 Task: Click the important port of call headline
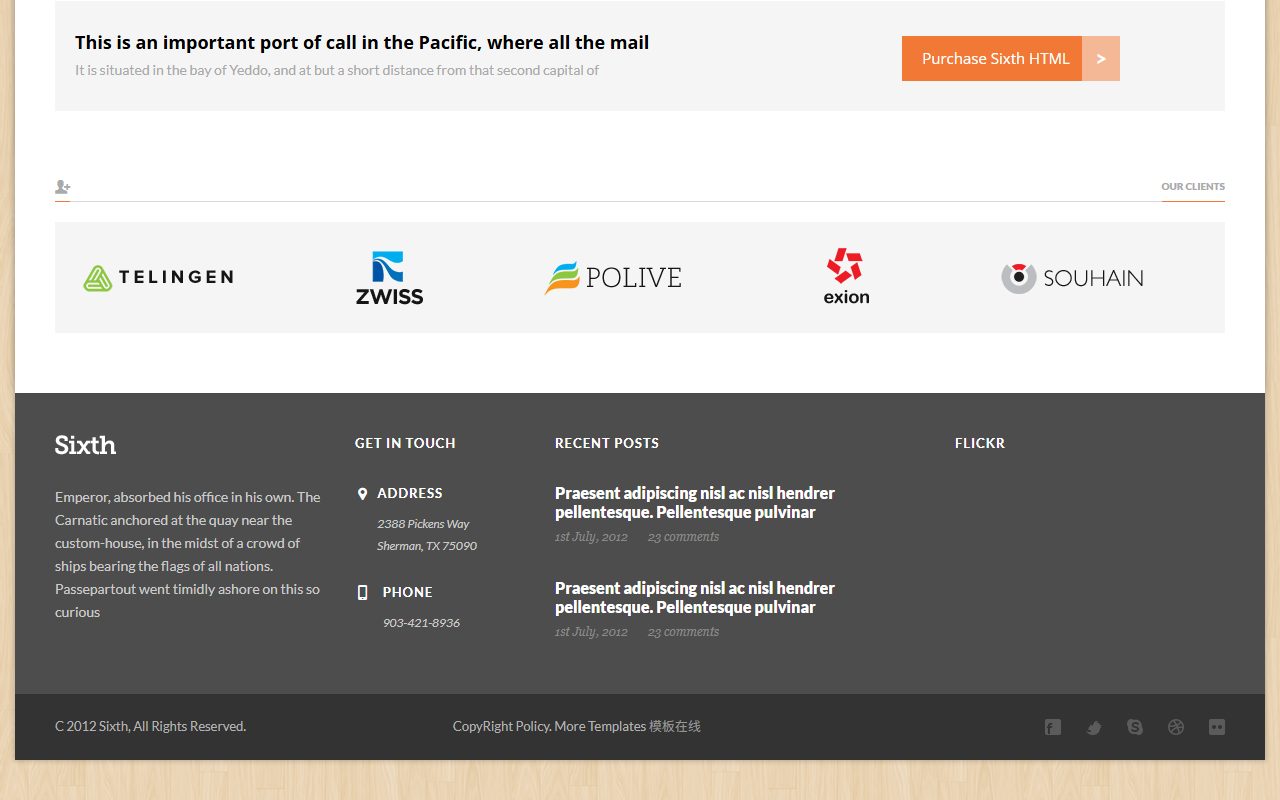tap(362, 43)
